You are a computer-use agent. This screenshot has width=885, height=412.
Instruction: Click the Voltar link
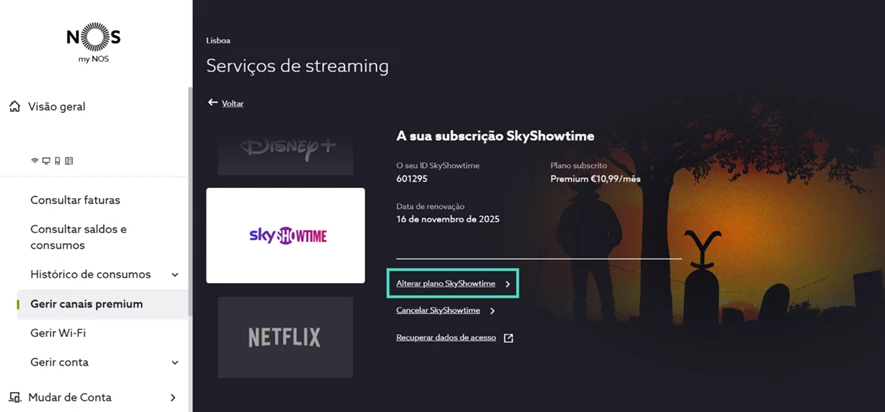tap(233, 103)
